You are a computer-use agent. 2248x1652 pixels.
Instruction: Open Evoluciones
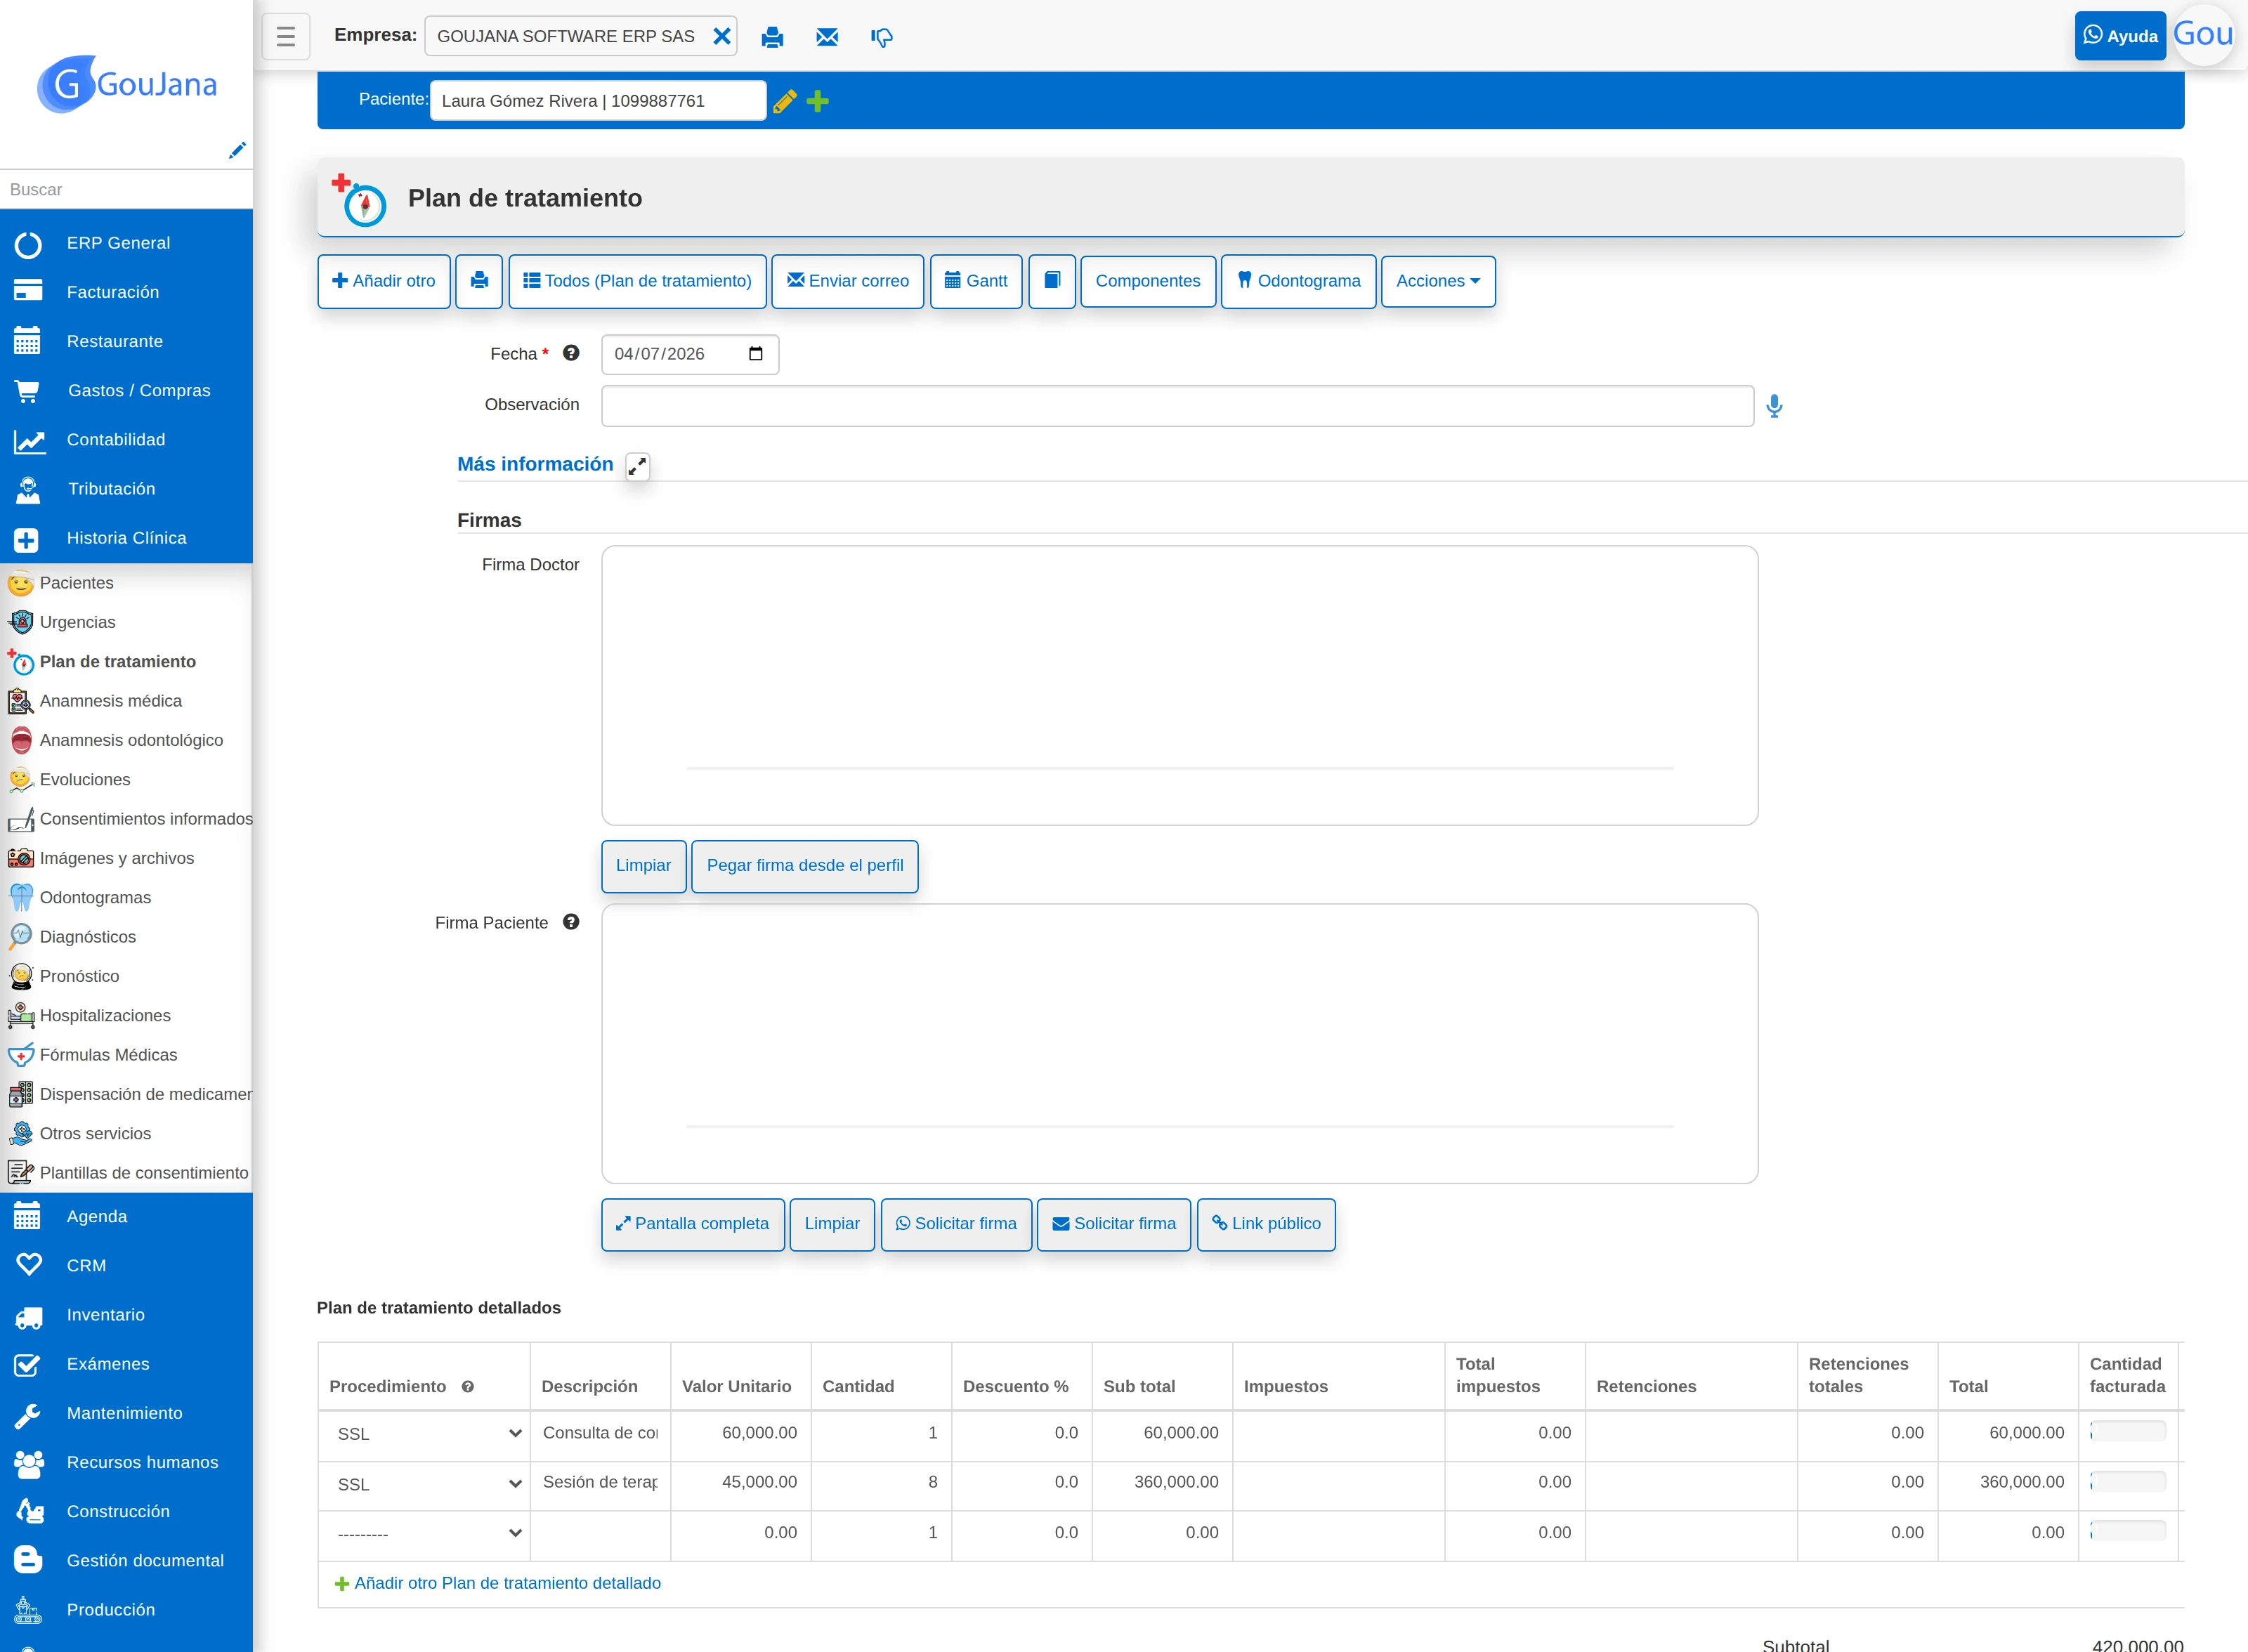pyautogui.click(x=126, y=780)
